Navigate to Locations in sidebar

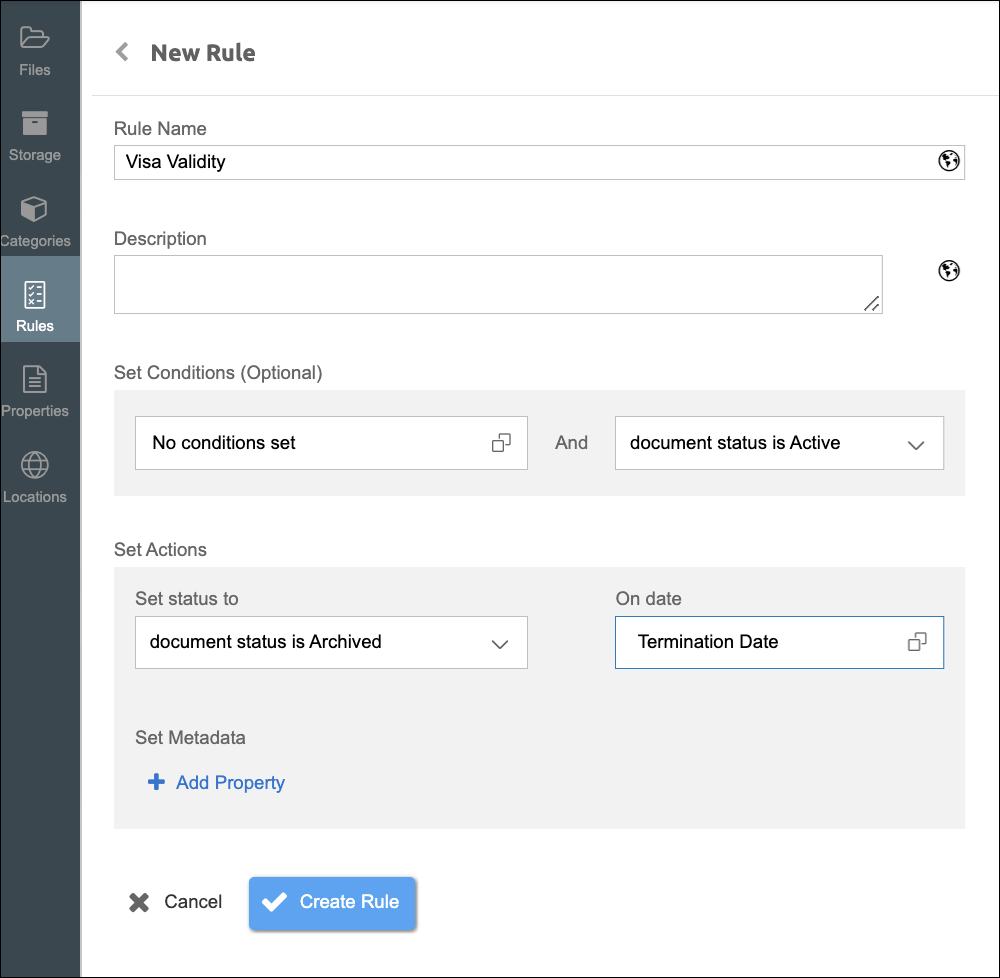34,478
